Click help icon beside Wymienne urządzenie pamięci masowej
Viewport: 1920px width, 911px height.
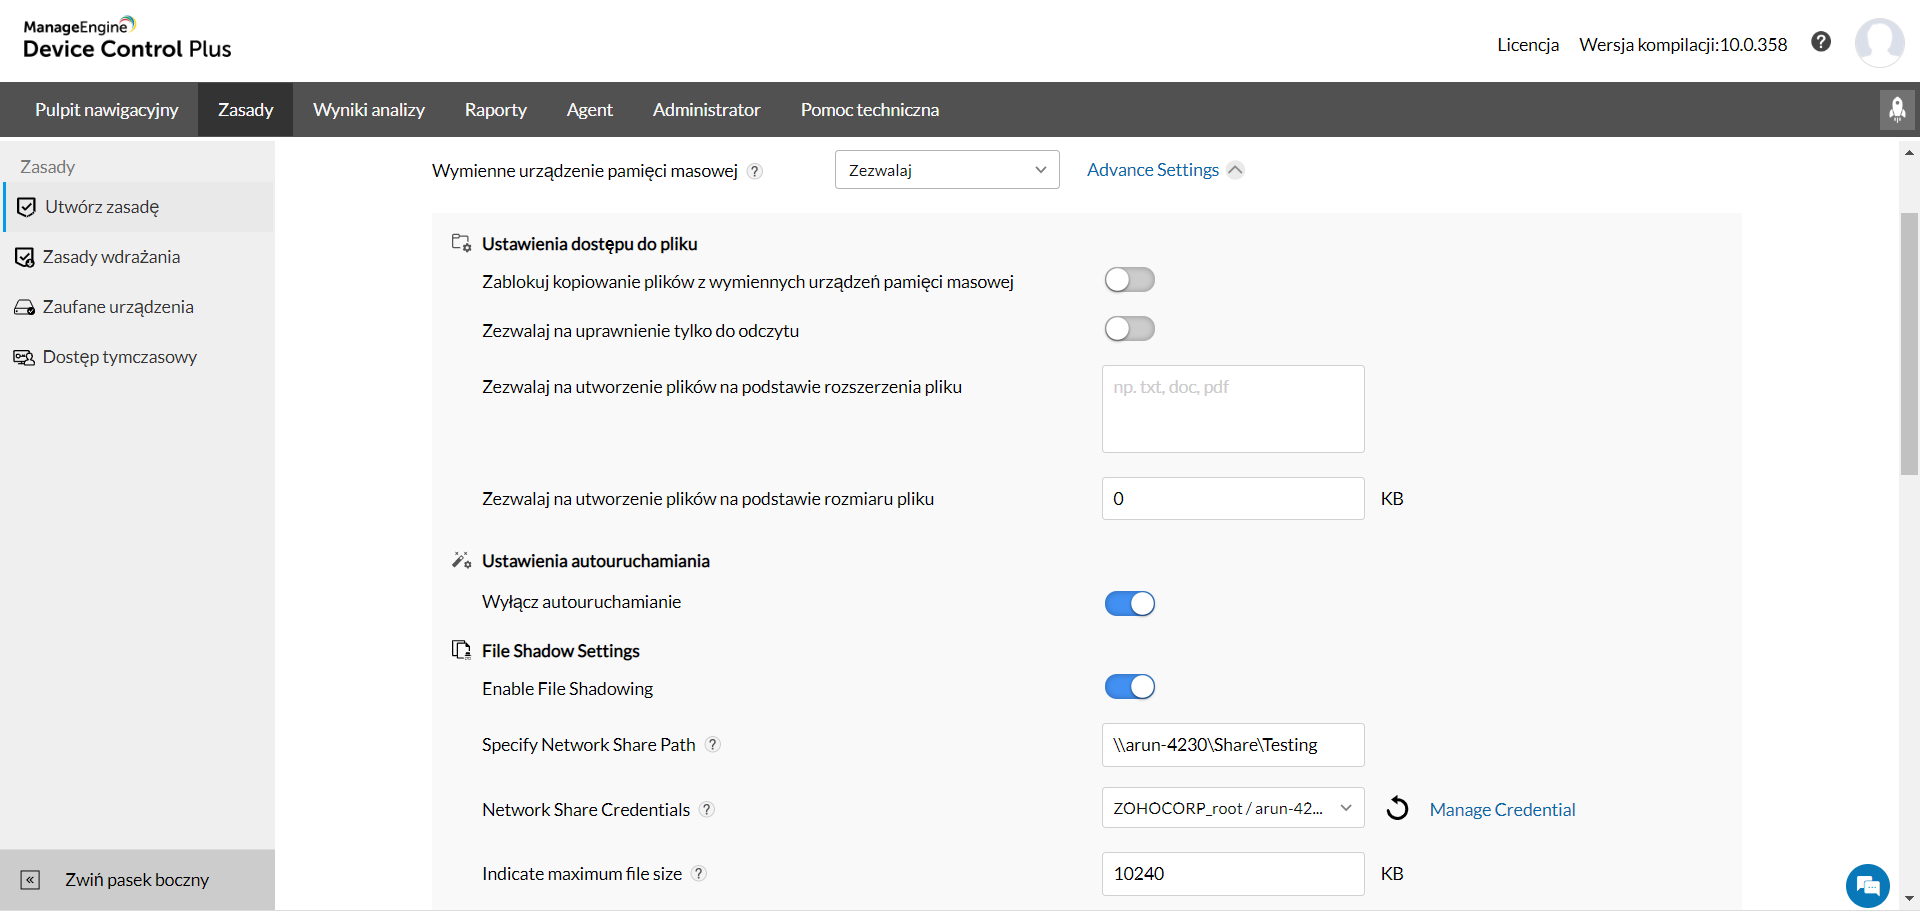[755, 171]
